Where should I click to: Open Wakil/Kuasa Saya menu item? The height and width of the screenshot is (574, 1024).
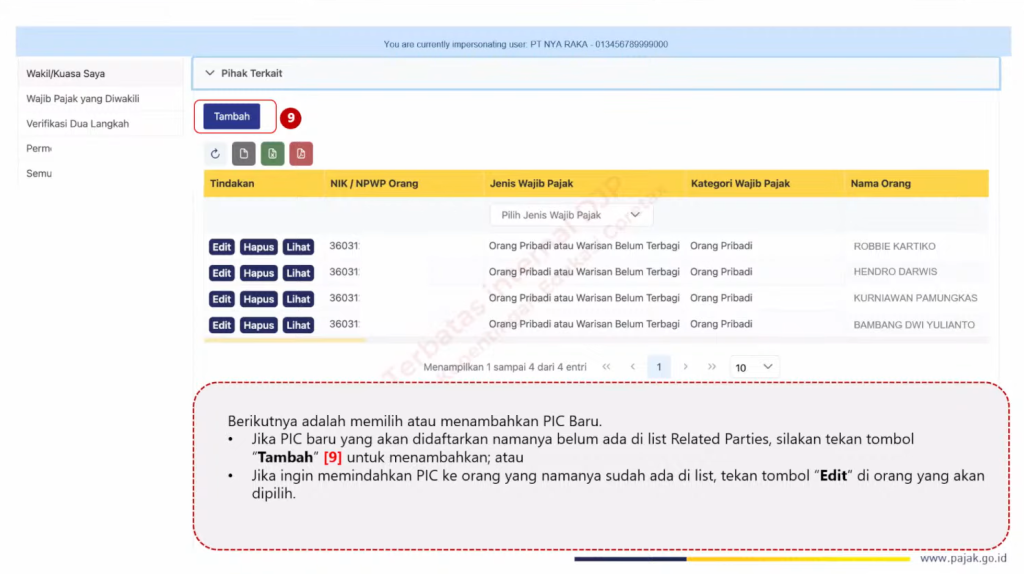tap(66, 73)
